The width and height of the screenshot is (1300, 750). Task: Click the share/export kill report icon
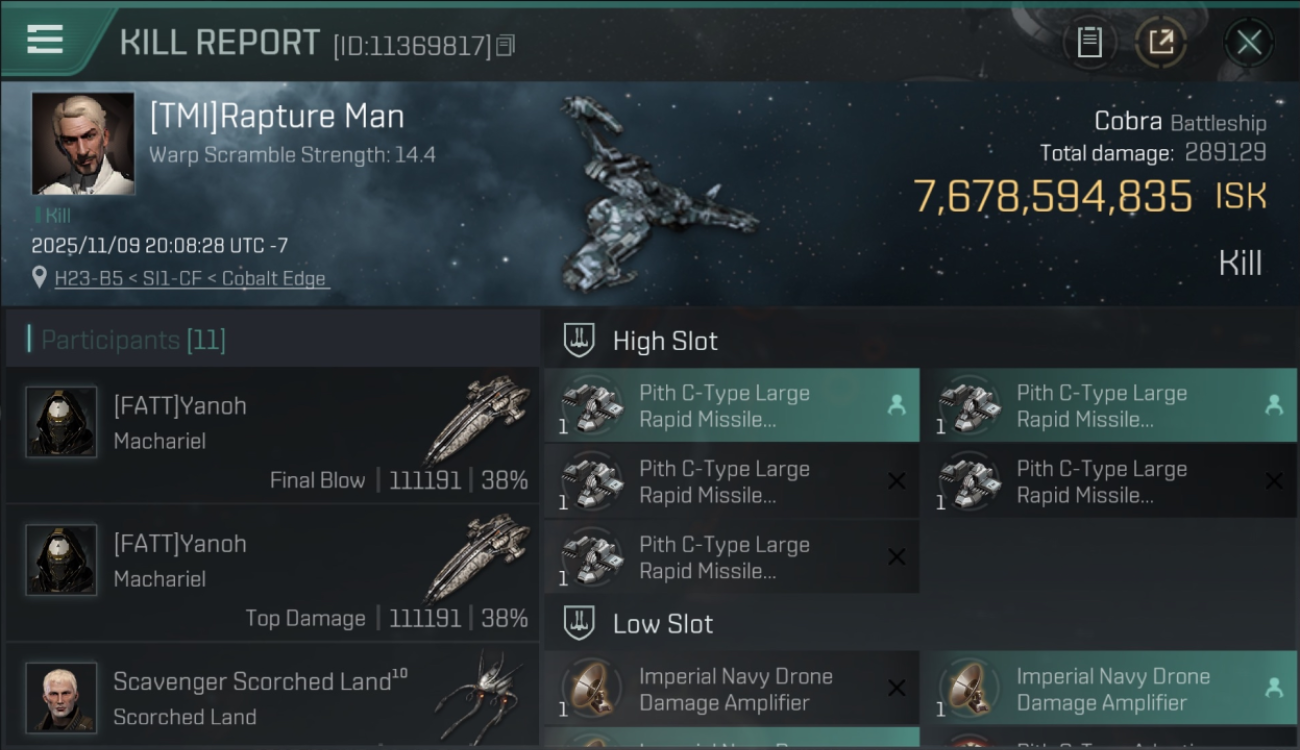1161,42
